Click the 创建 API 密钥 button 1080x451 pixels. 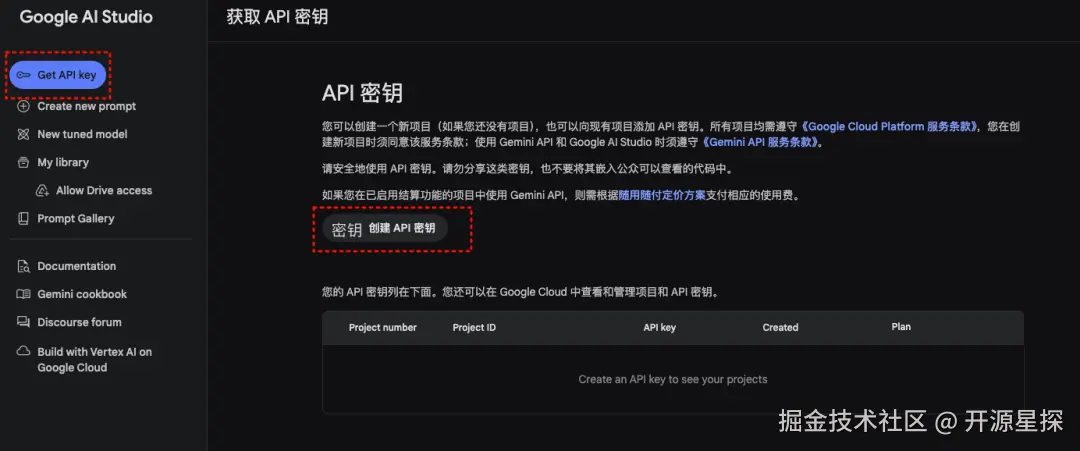pyautogui.click(x=385, y=229)
